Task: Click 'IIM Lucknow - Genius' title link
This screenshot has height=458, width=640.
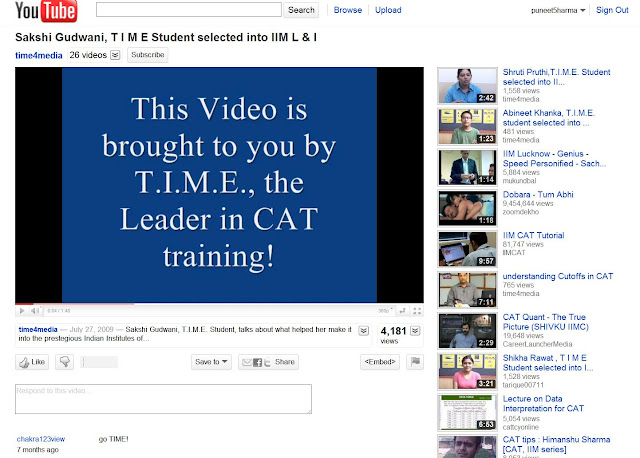Action: click(554, 159)
